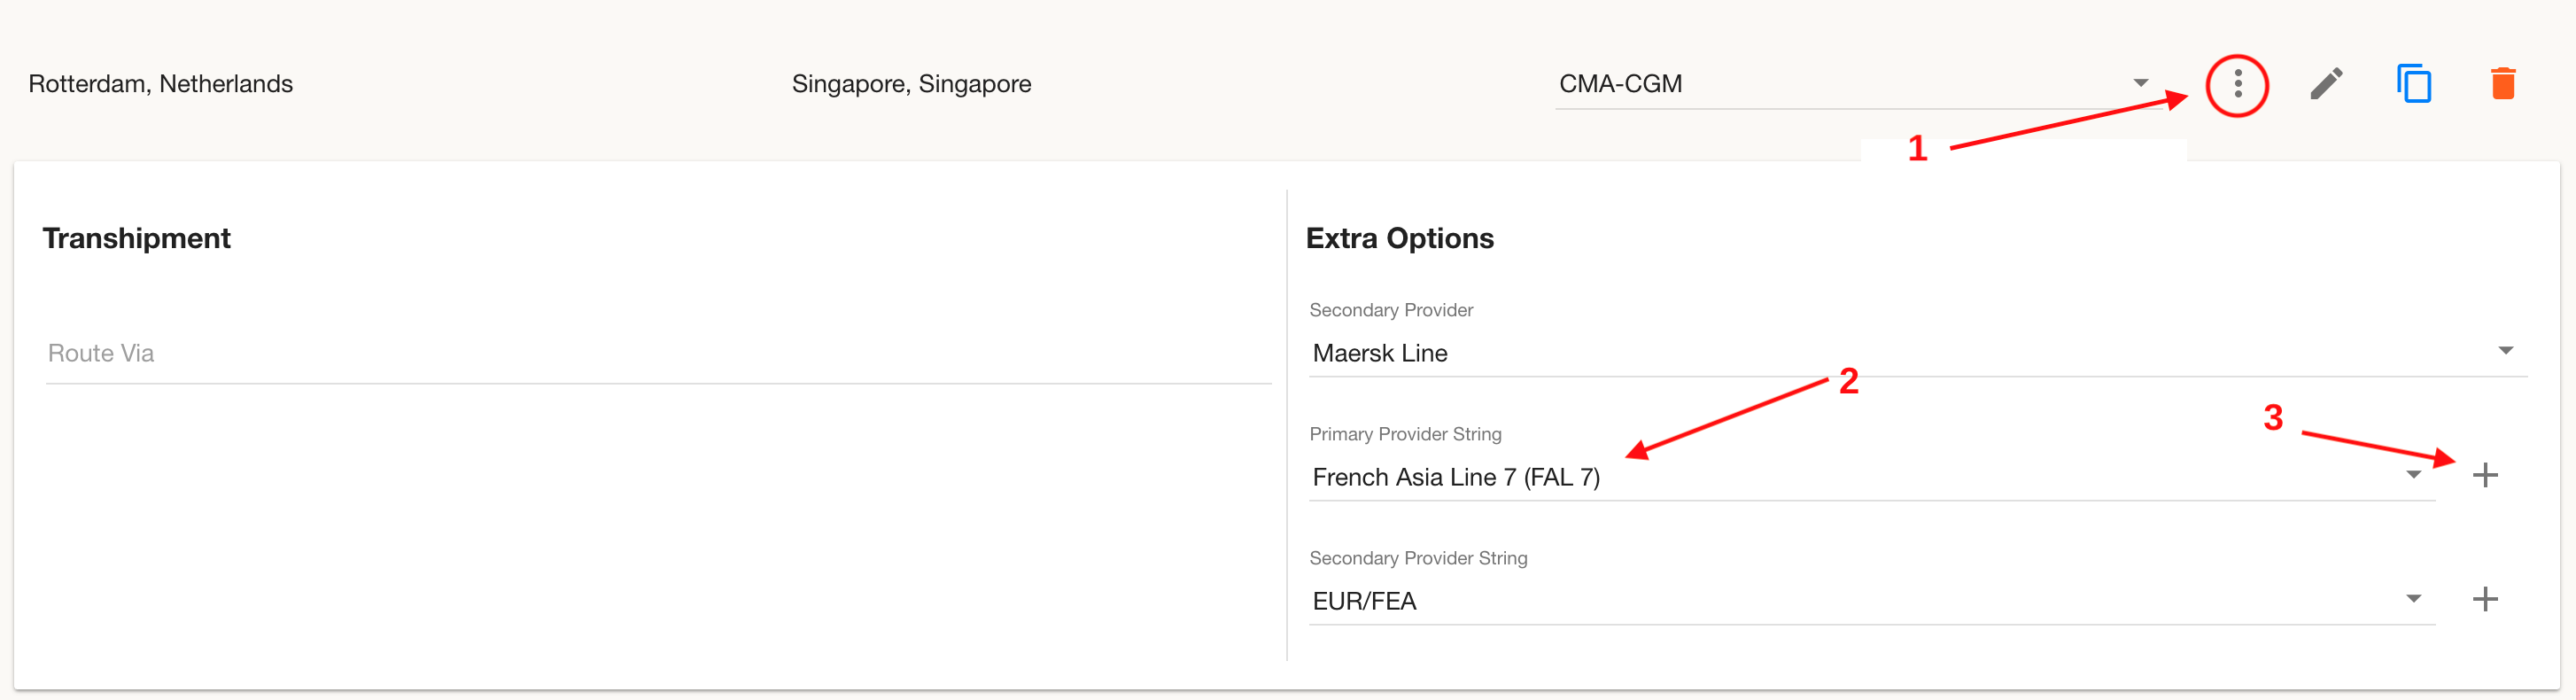Expand the Secondary Provider String dropdown arrow
2576x700 pixels.
(2413, 598)
